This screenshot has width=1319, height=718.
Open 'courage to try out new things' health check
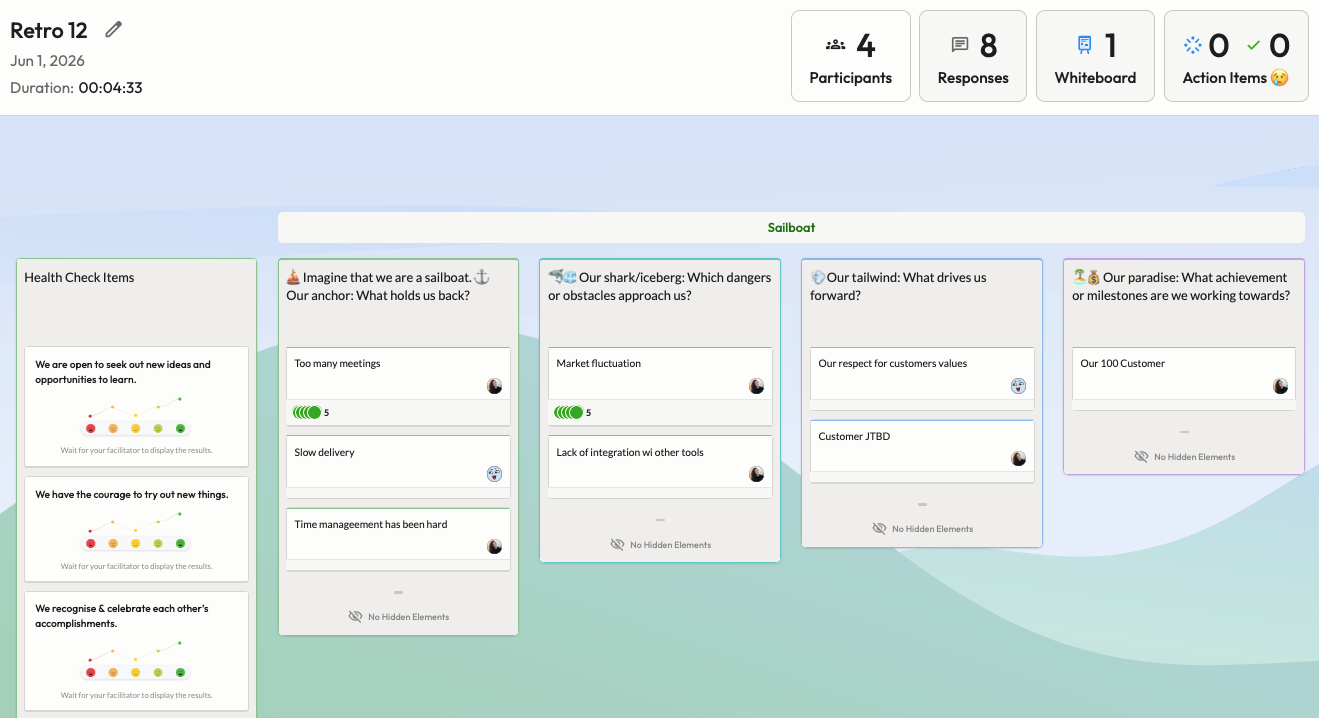tap(136, 529)
